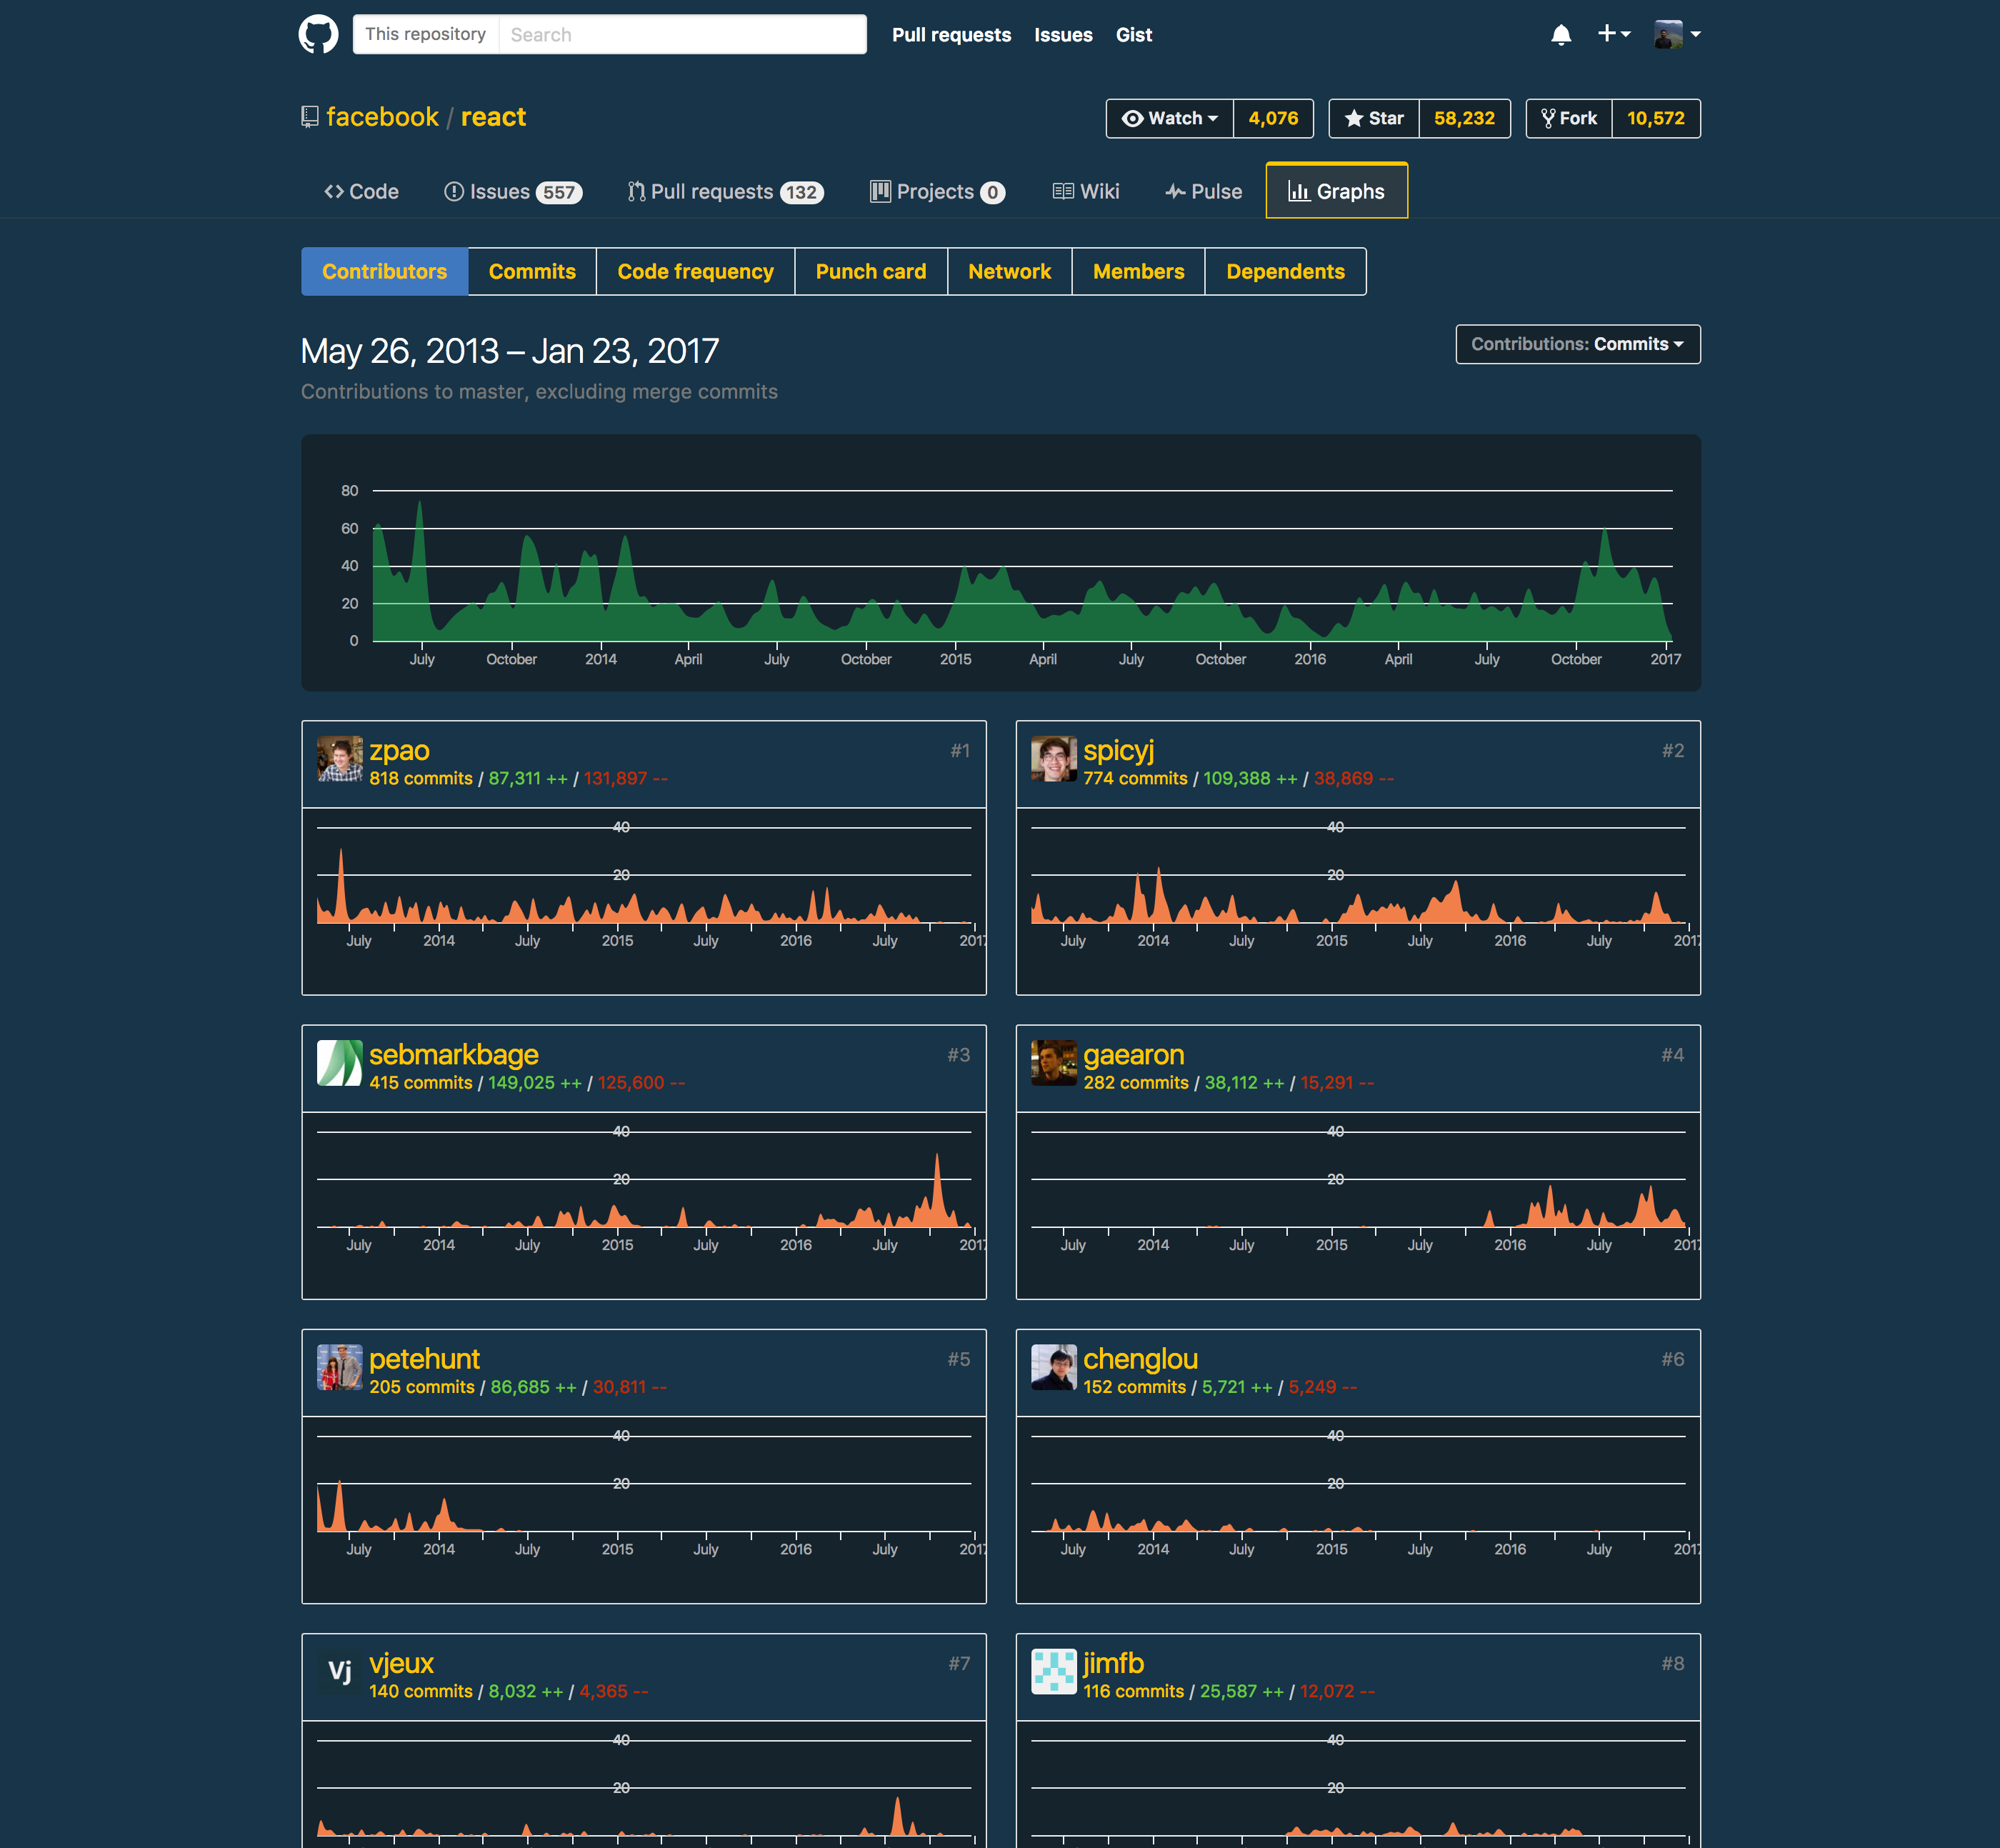Click the main green contributions graph
Screen dimensions: 2000x1848
[1022, 570]
